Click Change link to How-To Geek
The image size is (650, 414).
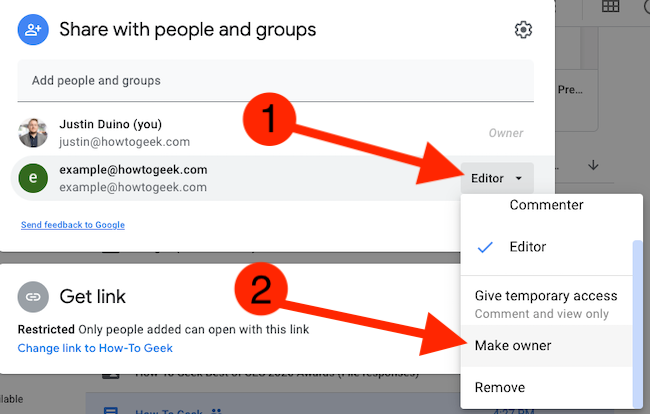click(x=95, y=348)
